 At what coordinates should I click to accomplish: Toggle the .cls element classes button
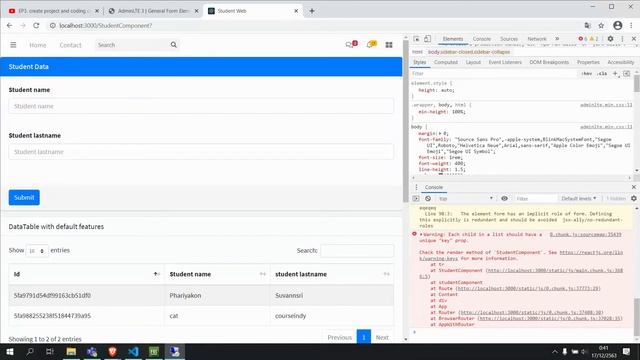(602, 73)
